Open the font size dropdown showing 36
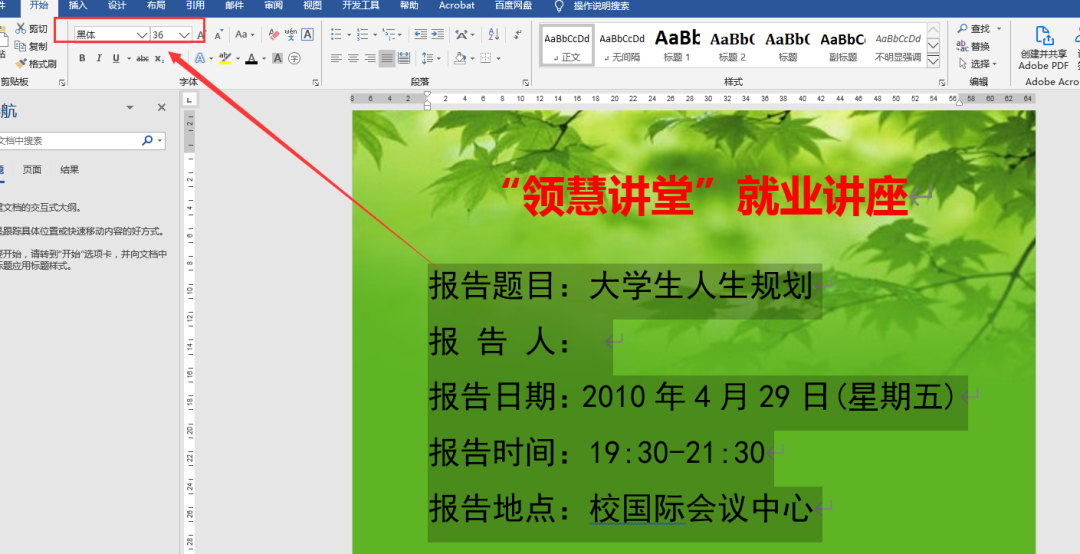 click(x=184, y=34)
